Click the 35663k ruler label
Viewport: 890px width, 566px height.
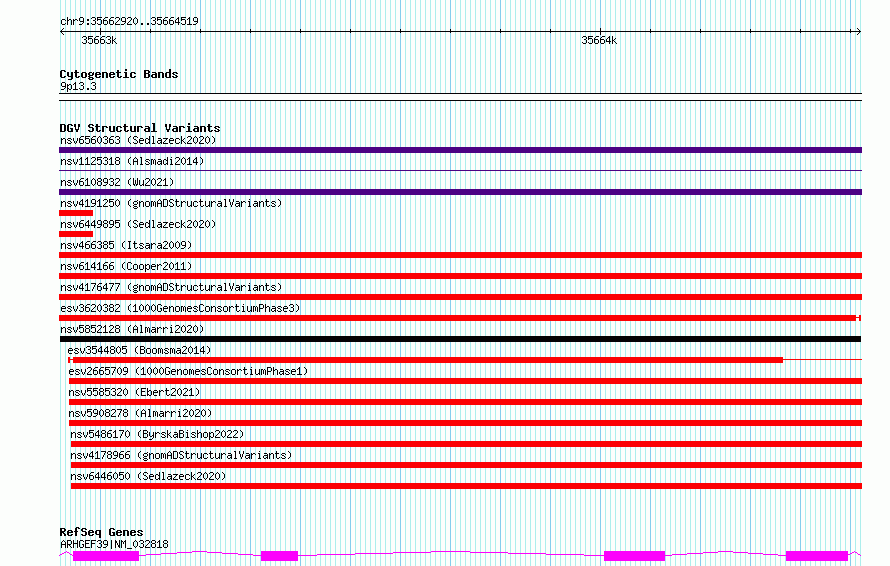pos(99,40)
